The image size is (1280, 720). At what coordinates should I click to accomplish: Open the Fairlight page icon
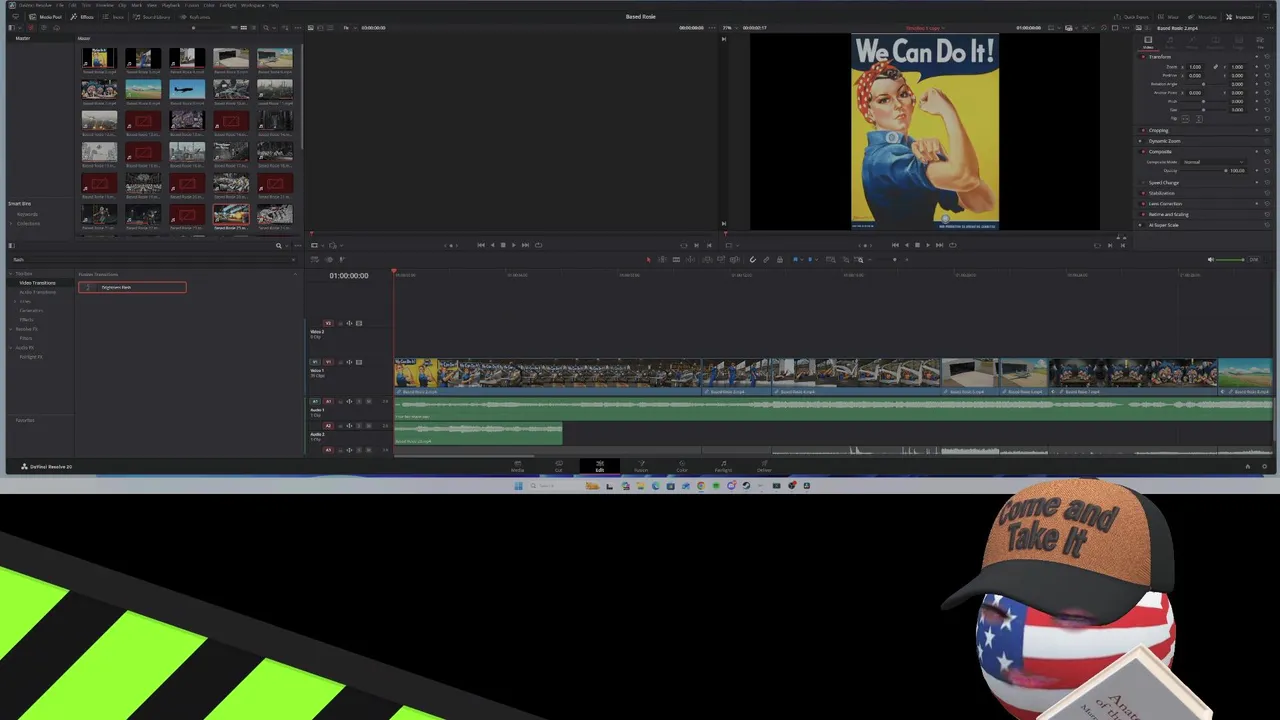(x=723, y=466)
